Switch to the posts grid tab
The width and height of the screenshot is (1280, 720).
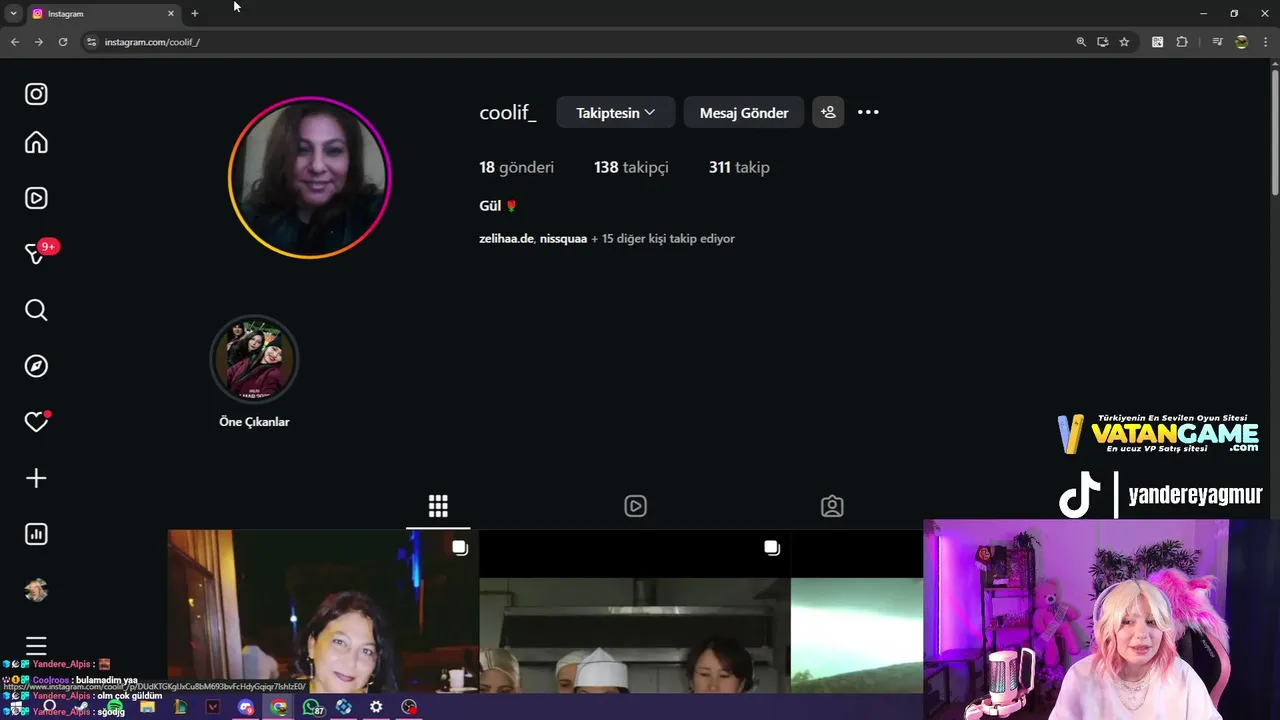pyautogui.click(x=438, y=506)
